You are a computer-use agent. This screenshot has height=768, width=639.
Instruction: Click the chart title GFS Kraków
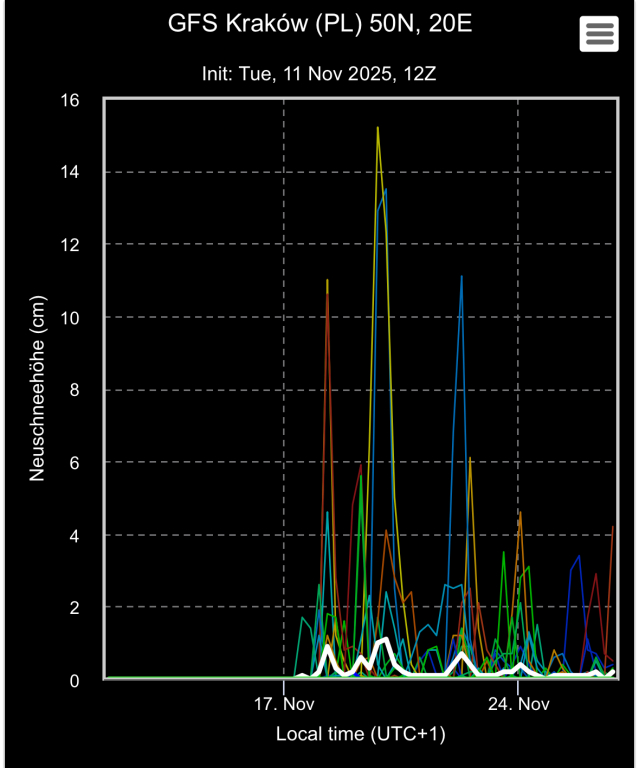(319, 23)
